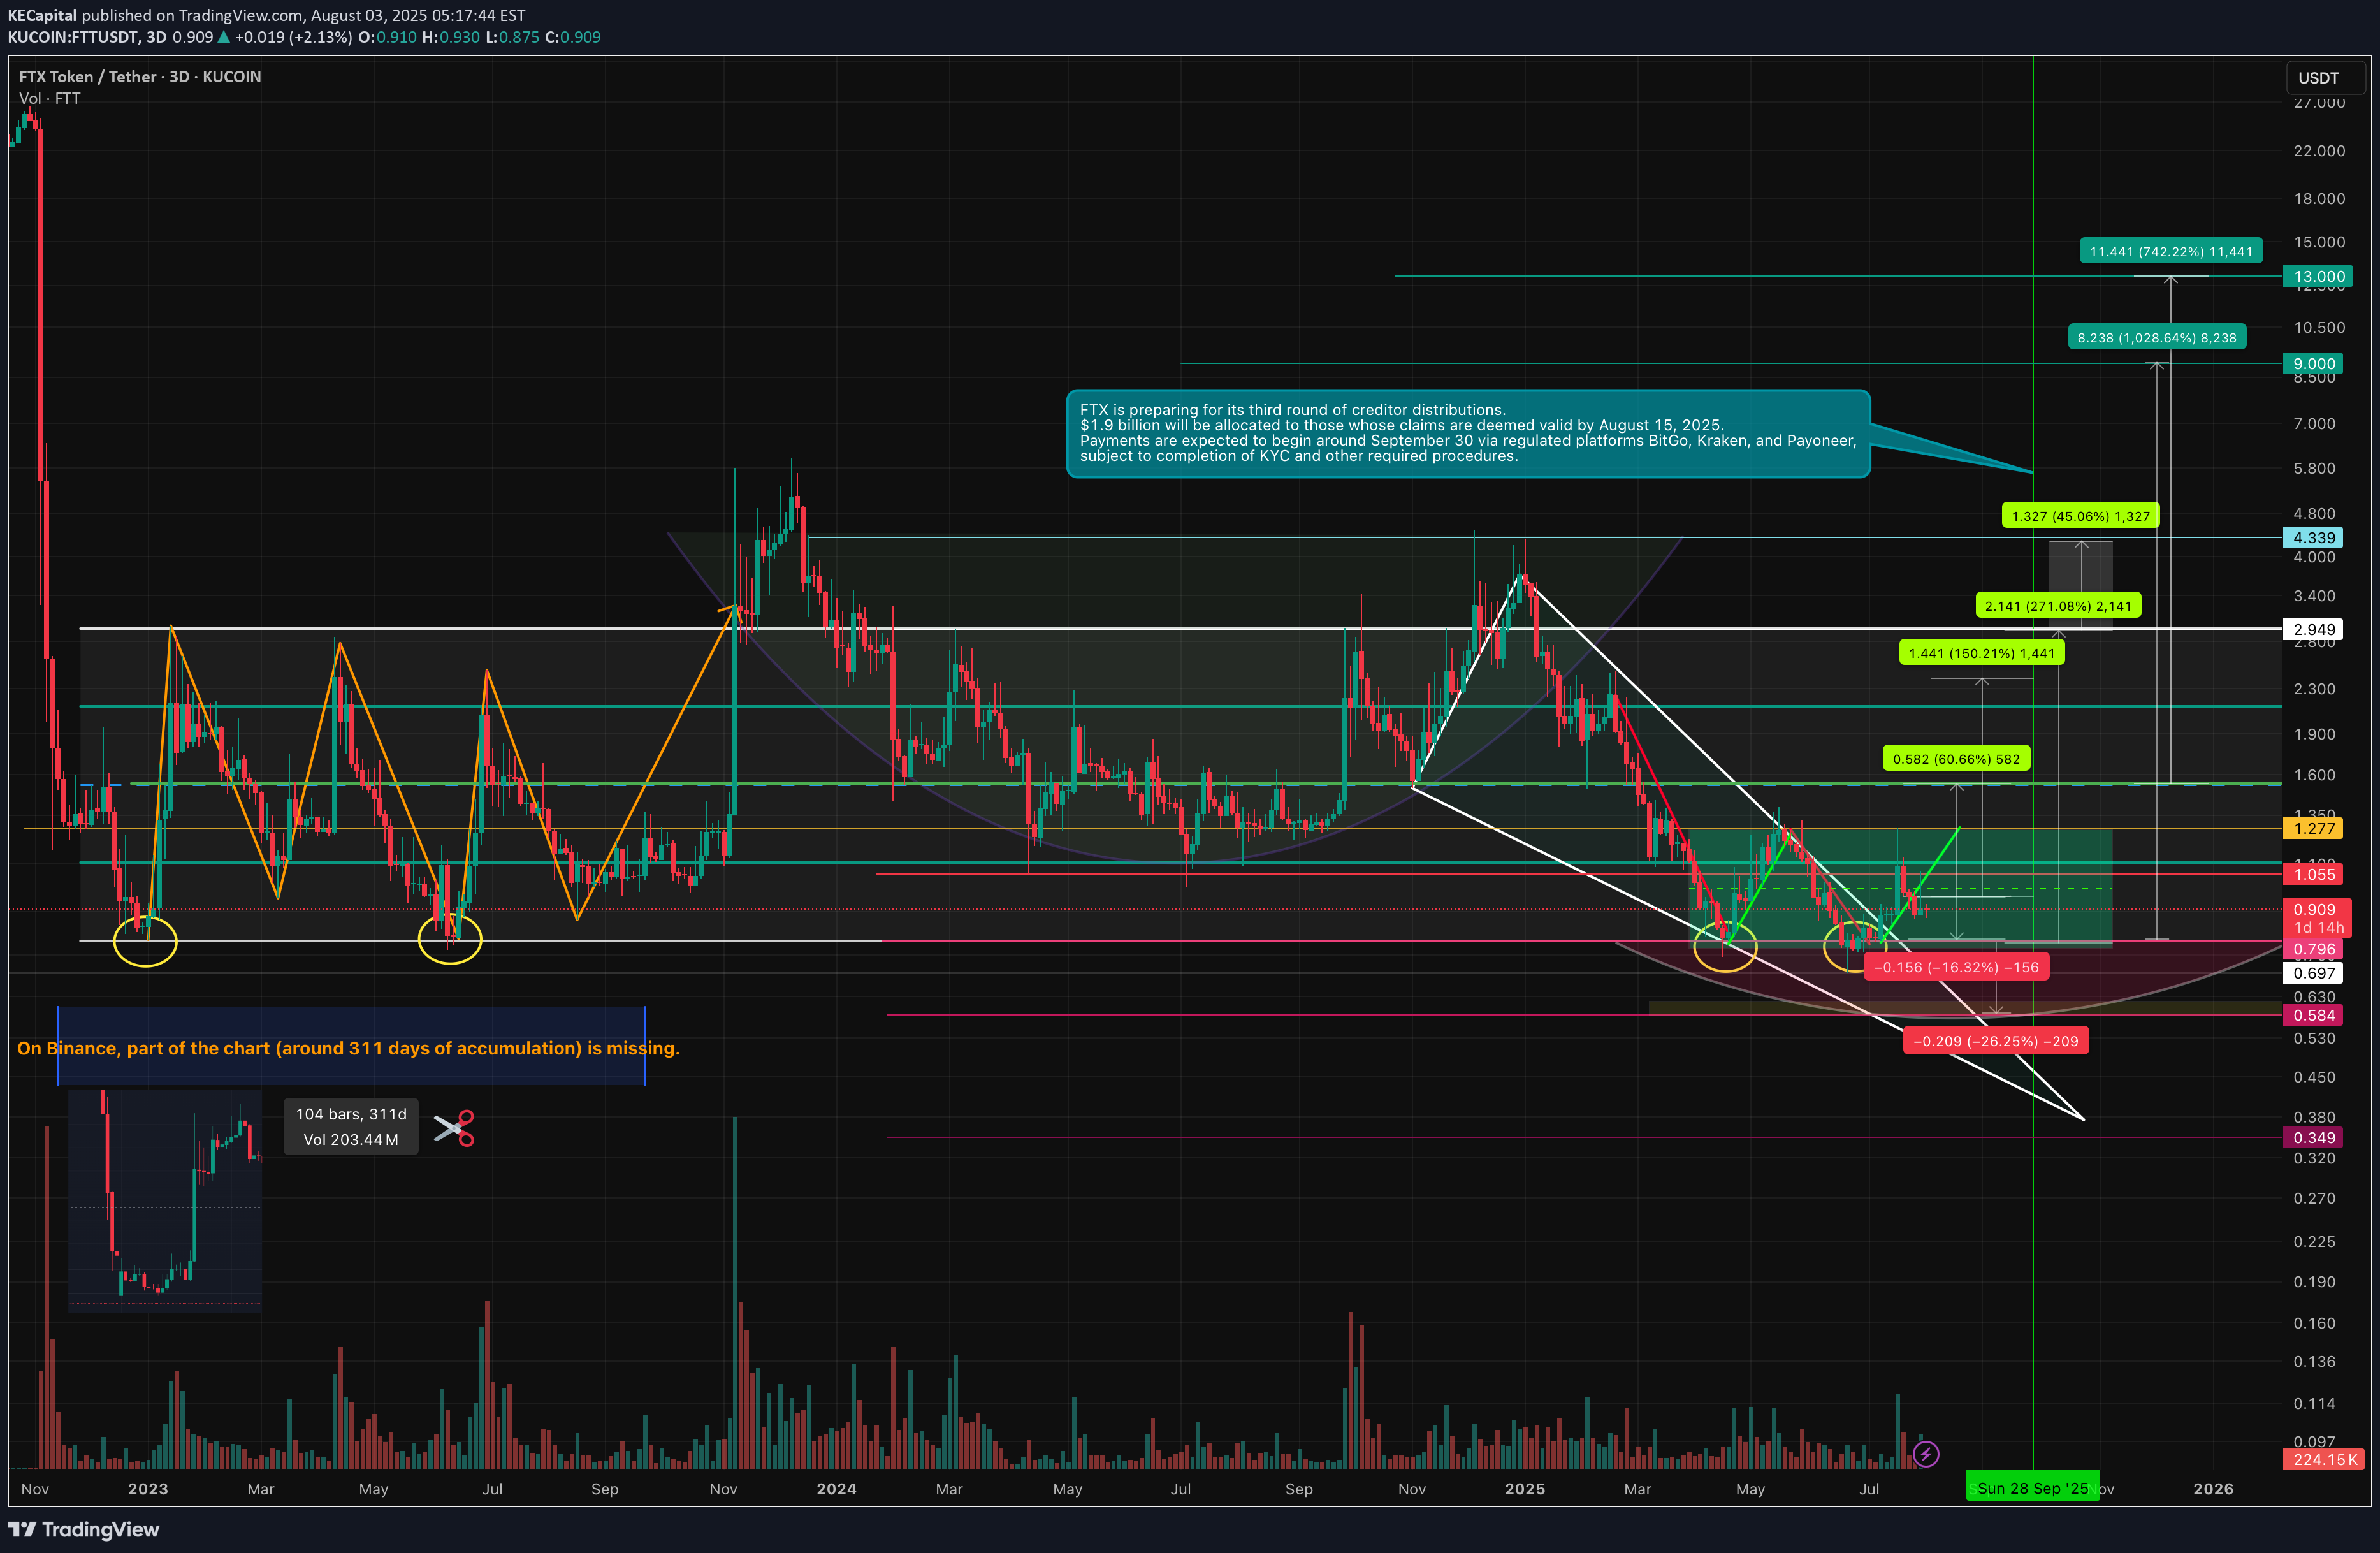Click the Vol · FTT indicator legend
2380x1553 pixels.
pos(50,98)
